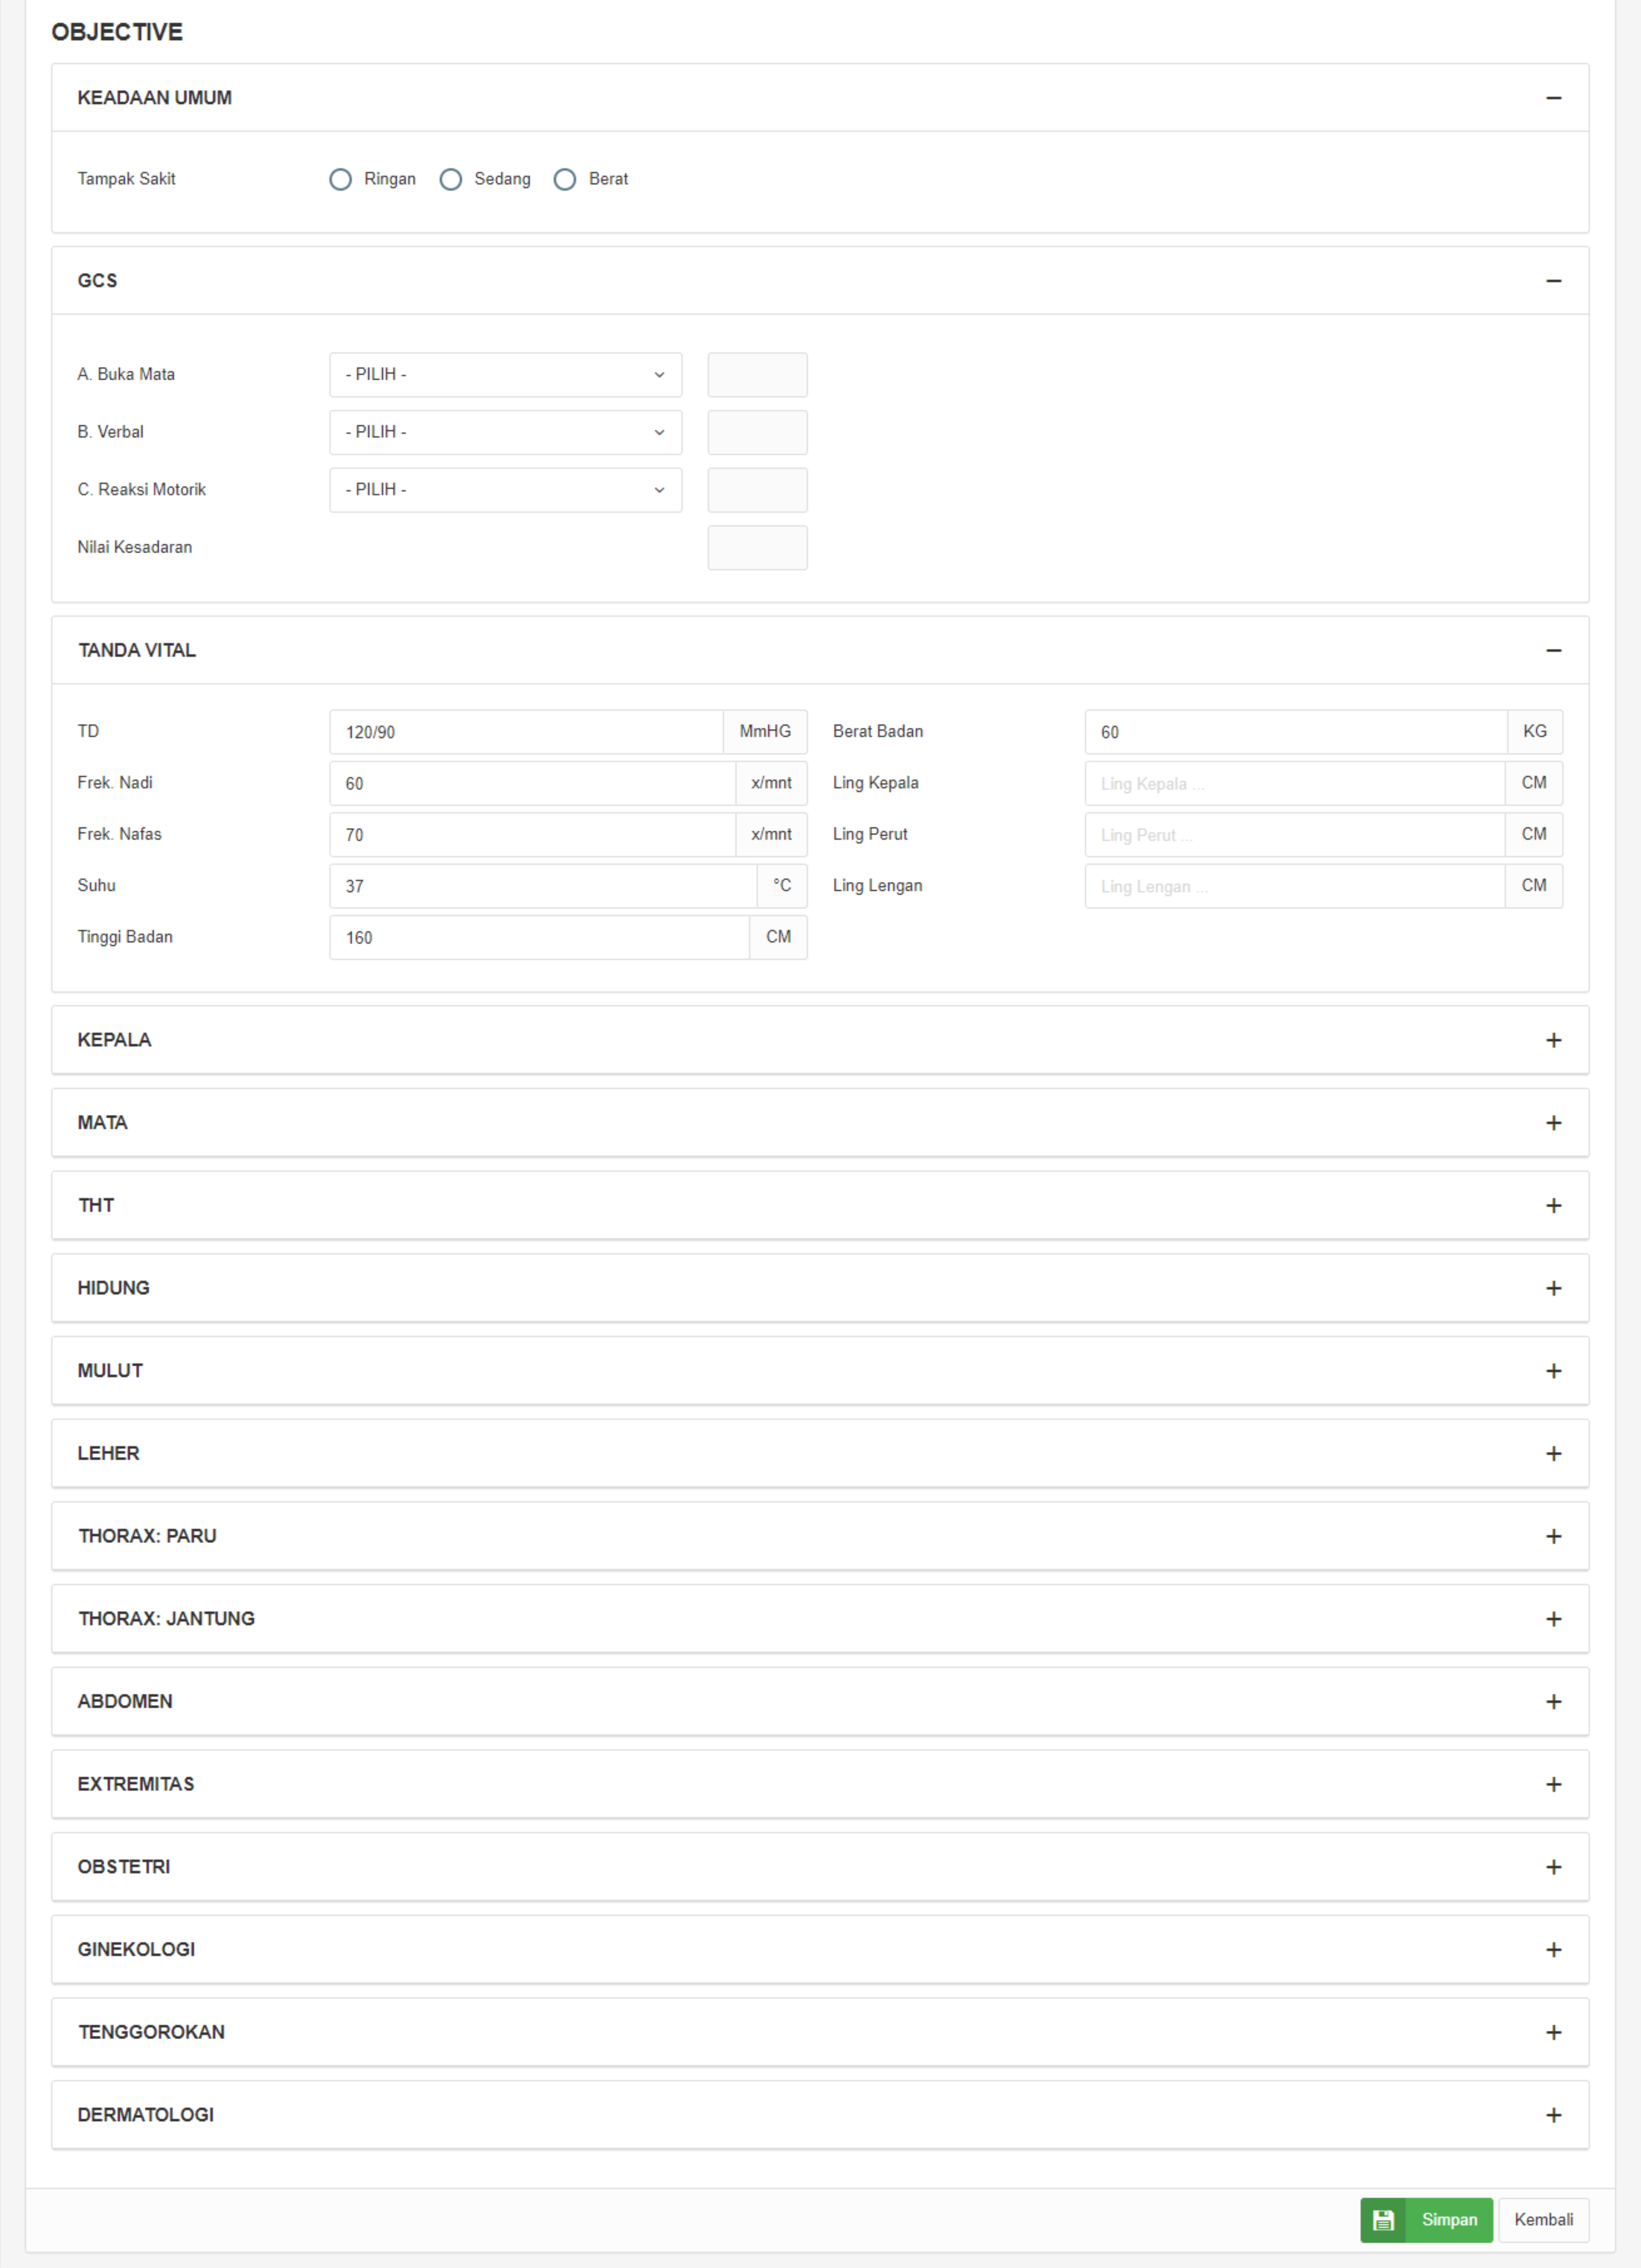Image resolution: width=1641 pixels, height=2268 pixels.
Task: Open the Verbal dropdown
Action: pos(505,432)
